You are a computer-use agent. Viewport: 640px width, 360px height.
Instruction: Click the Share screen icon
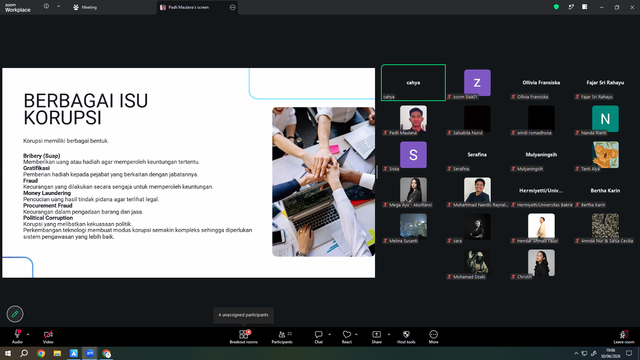(376, 334)
